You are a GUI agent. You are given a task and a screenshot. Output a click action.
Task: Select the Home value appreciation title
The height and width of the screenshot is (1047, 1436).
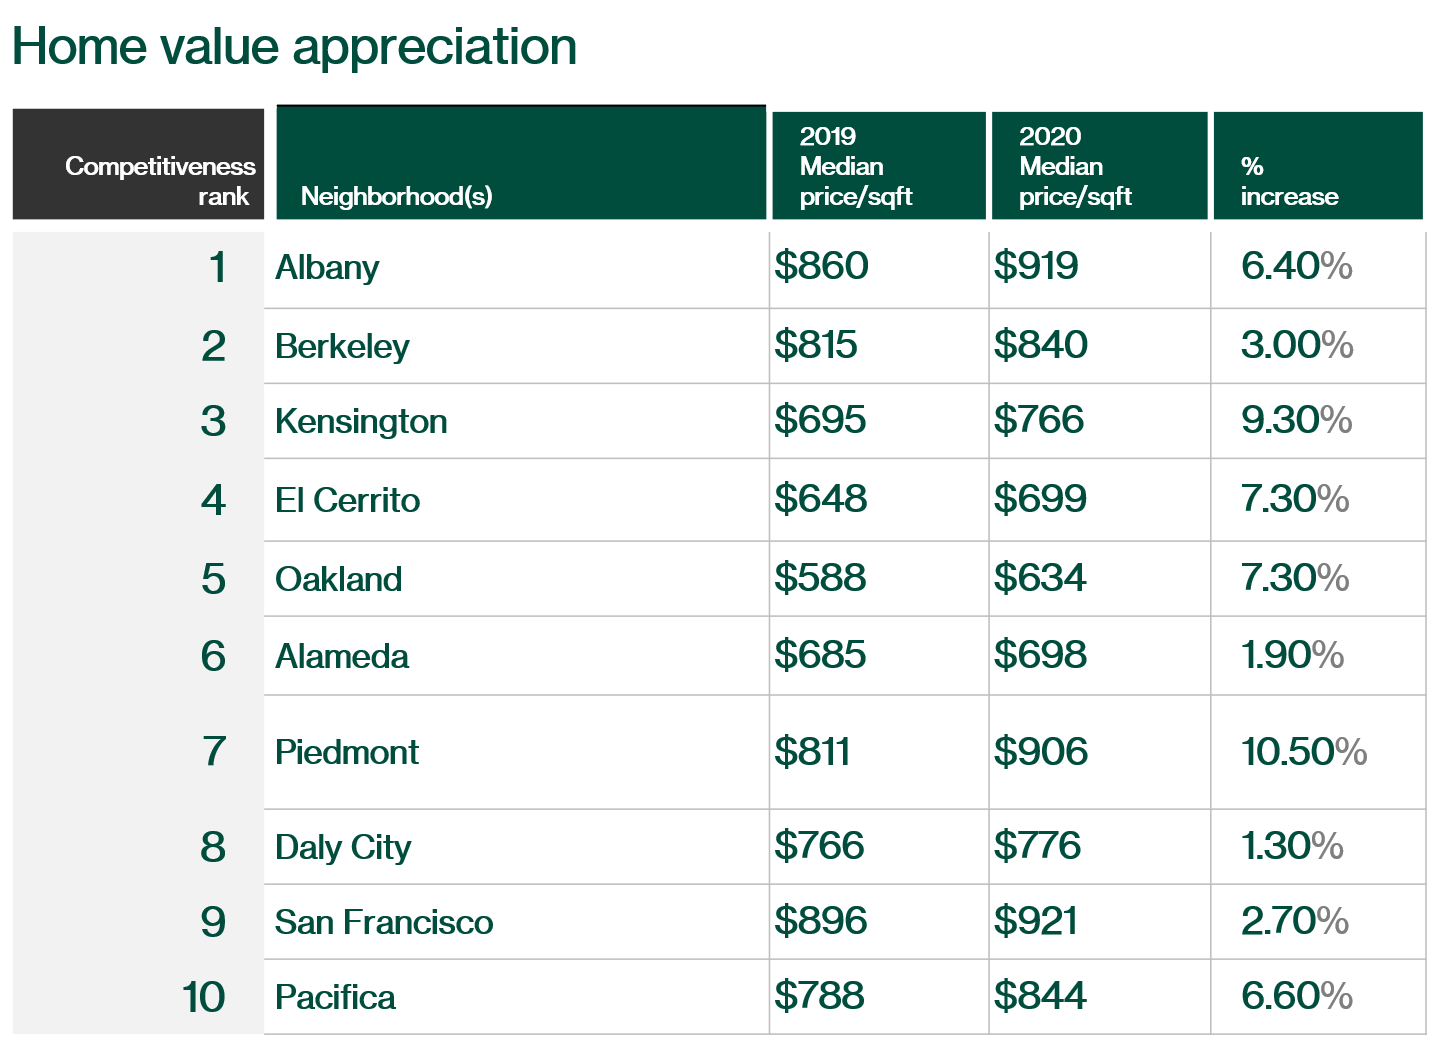coord(295,47)
